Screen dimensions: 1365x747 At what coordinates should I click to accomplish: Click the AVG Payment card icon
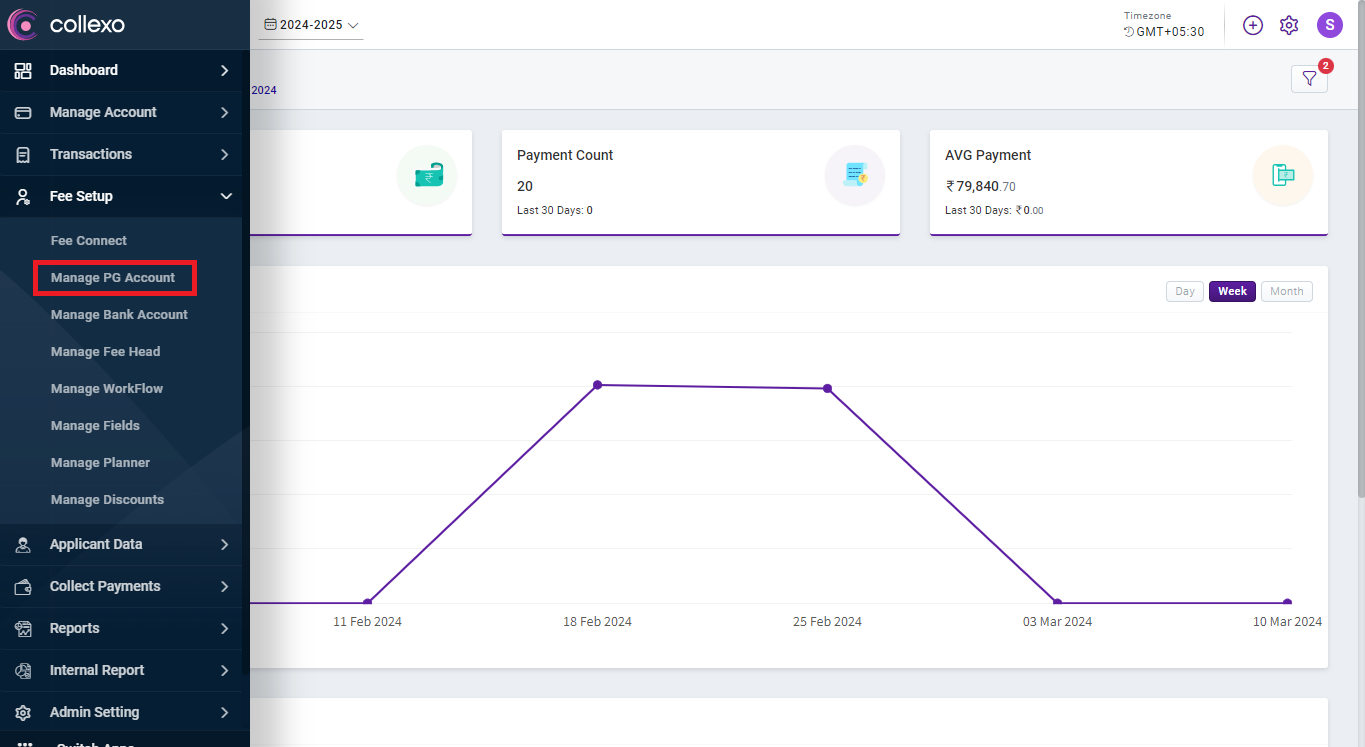click(x=1282, y=176)
